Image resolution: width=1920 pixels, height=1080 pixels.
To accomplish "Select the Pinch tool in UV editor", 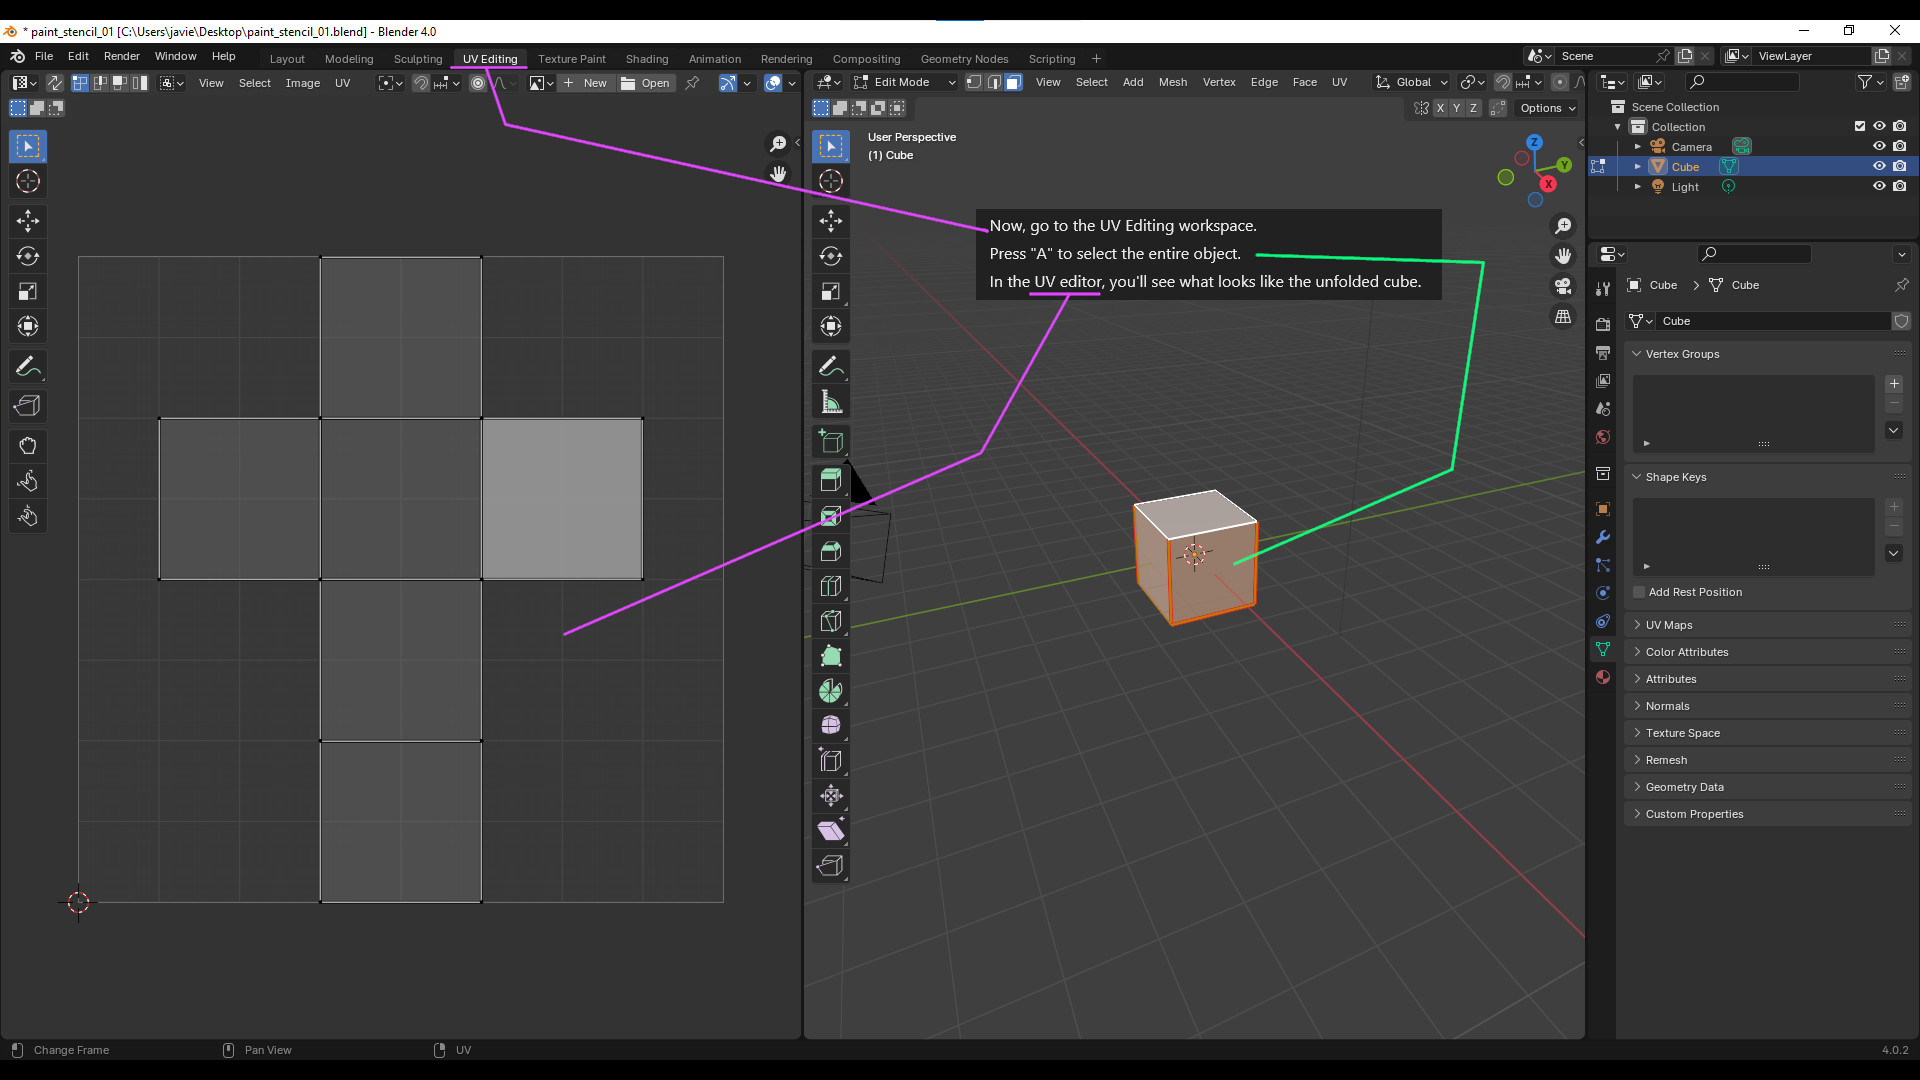I will tap(28, 516).
